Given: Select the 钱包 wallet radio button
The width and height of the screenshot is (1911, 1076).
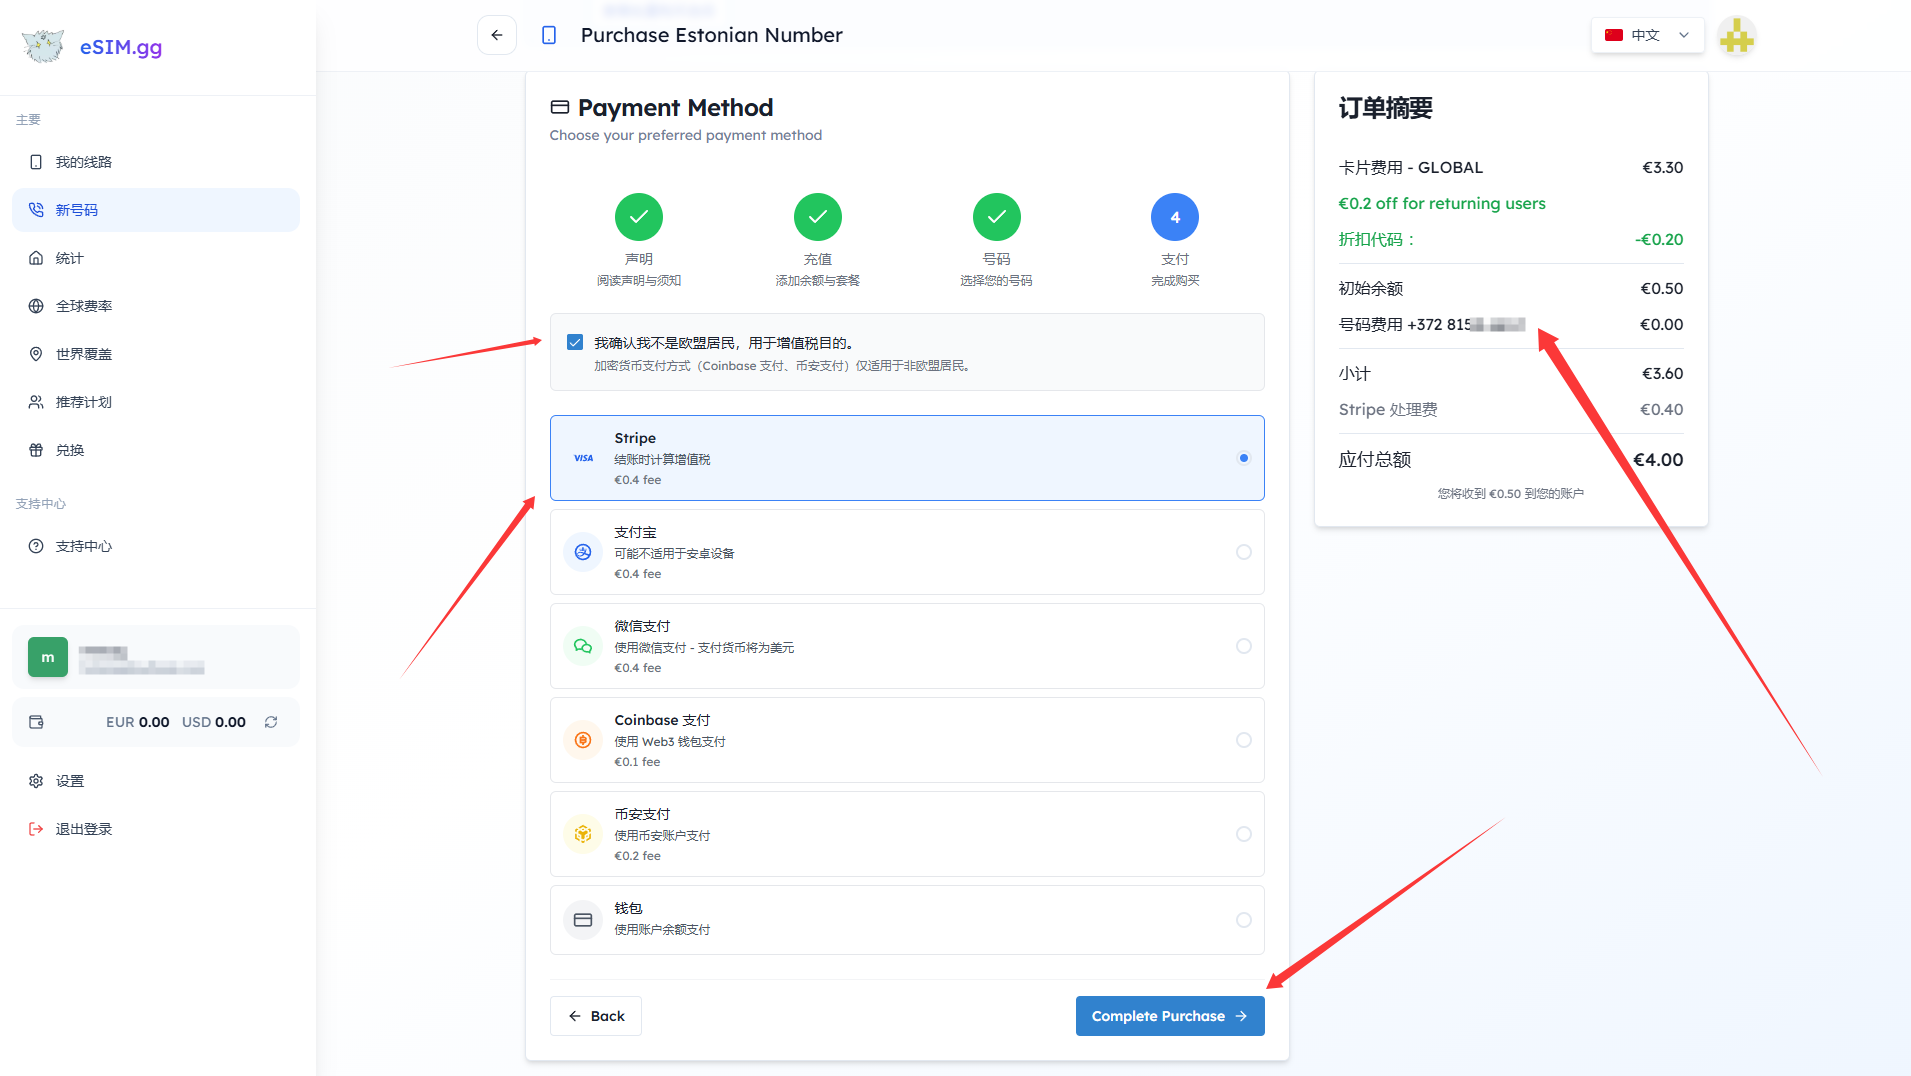Looking at the screenshot, I should [1243, 920].
